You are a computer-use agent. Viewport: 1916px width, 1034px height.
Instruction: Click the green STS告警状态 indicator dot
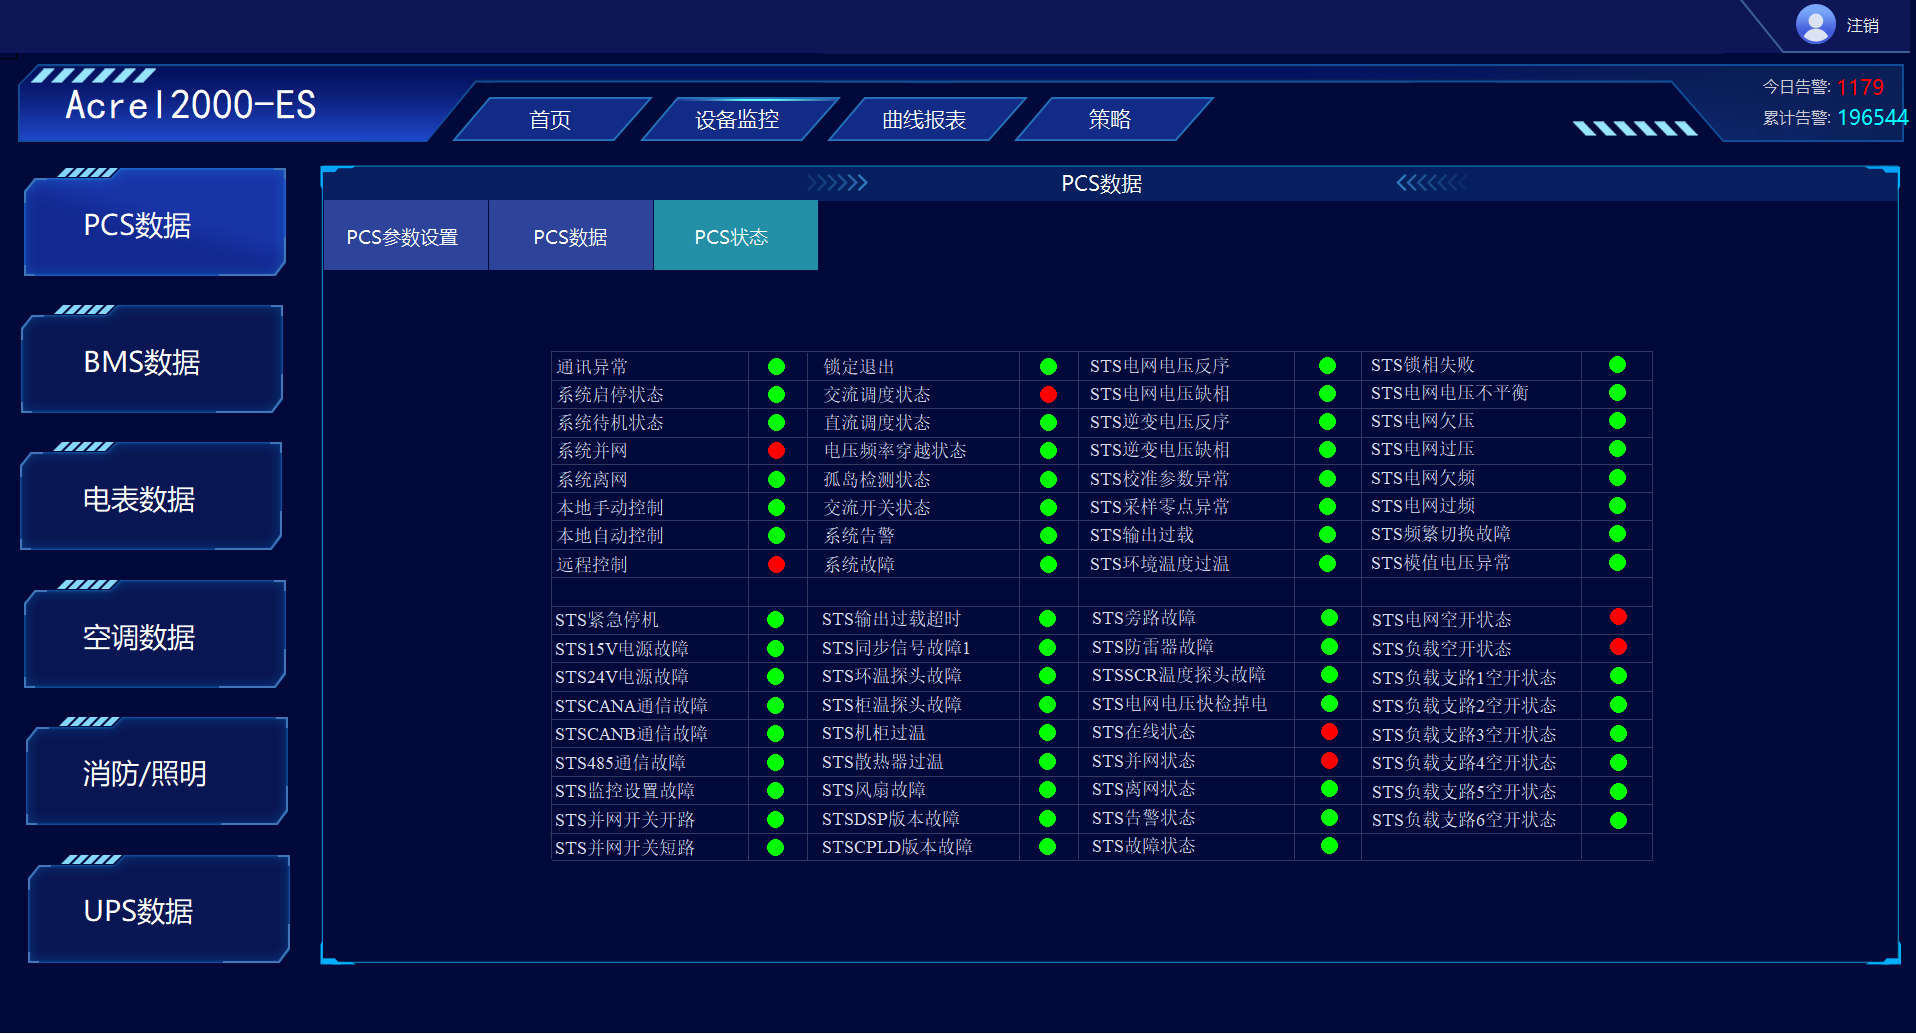click(x=1329, y=817)
